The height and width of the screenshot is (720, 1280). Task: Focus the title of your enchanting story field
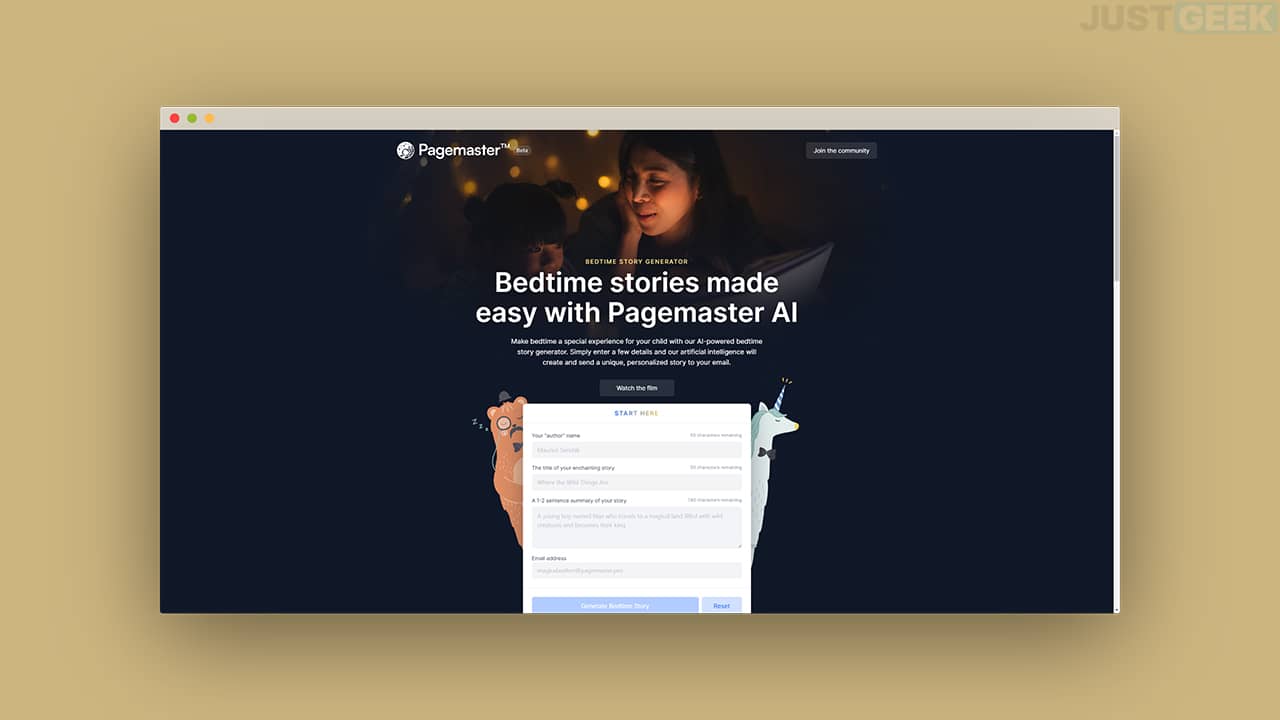[x=637, y=482]
